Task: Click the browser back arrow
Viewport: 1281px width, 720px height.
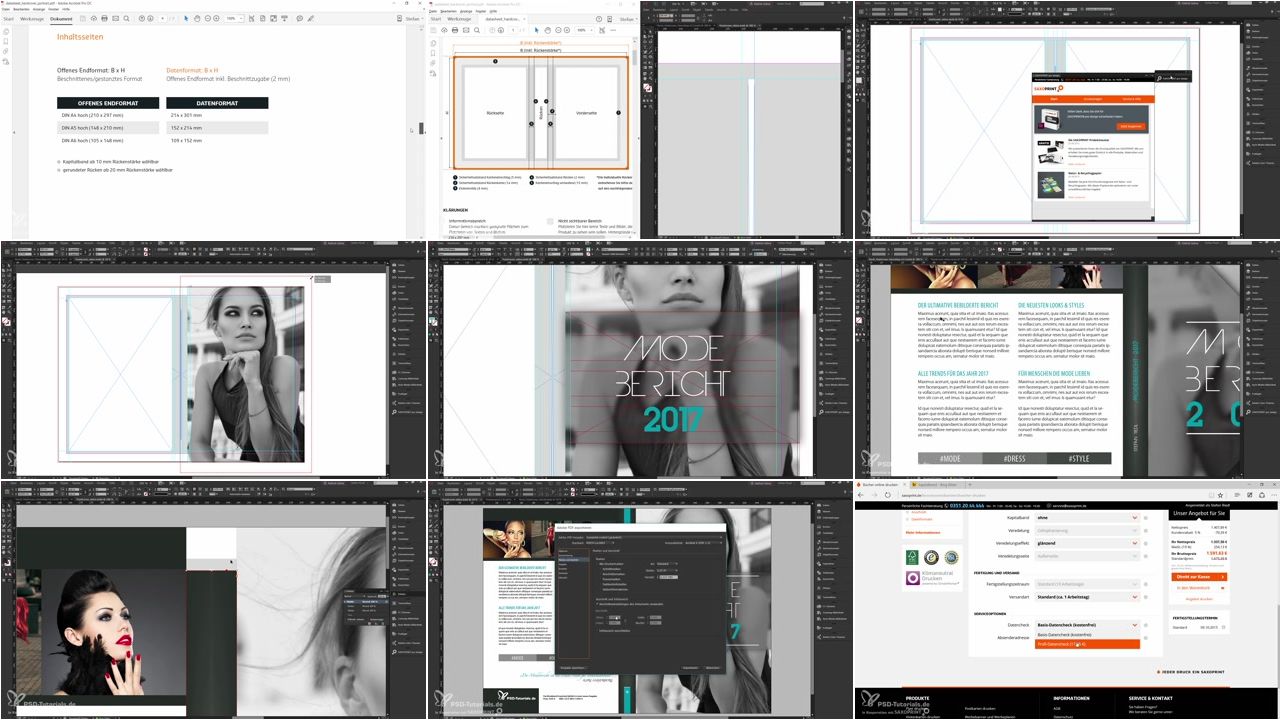Action: 860,495
